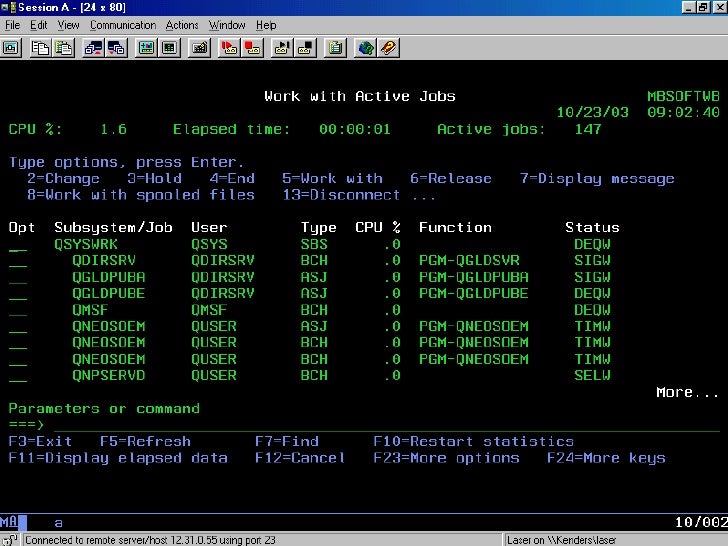This screenshot has height=546, width=728.
Task: Click the 'Status' column header
Action: click(x=592, y=228)
